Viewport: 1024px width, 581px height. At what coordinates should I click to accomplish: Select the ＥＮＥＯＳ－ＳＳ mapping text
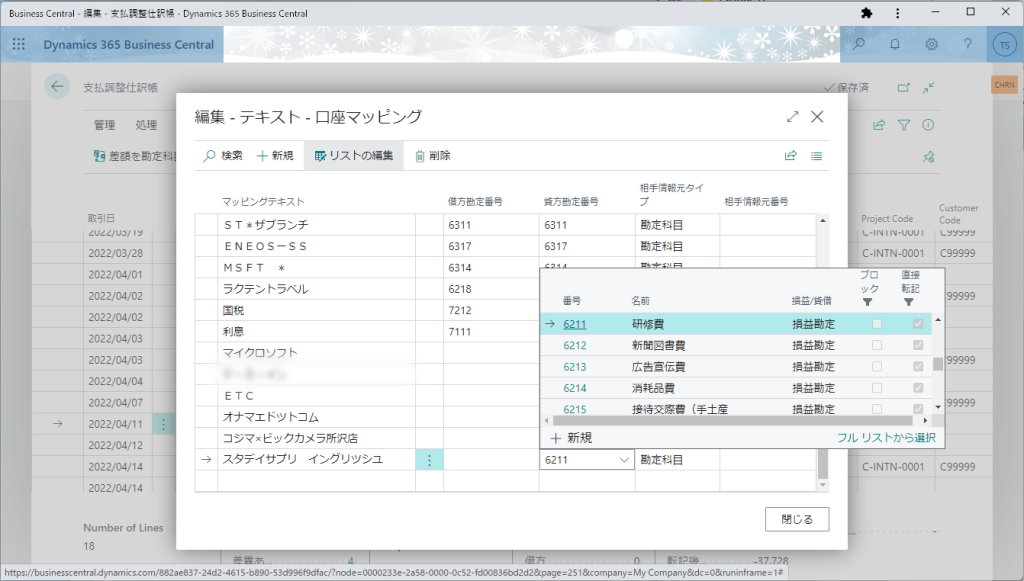(x=265, y=246)
